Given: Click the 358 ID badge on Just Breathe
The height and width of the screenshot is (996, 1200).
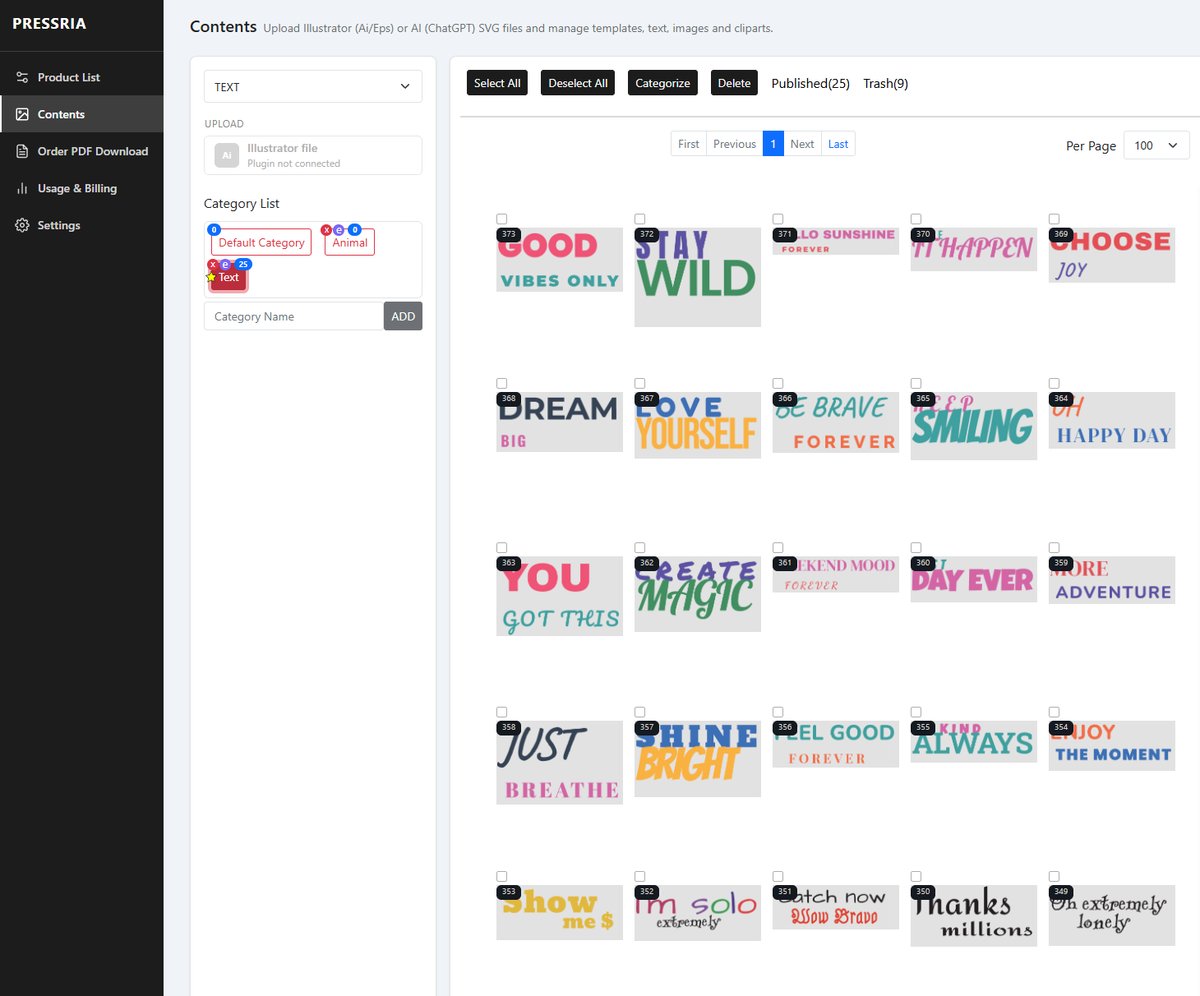Looking at the screenshot, I should coord(509,727).
